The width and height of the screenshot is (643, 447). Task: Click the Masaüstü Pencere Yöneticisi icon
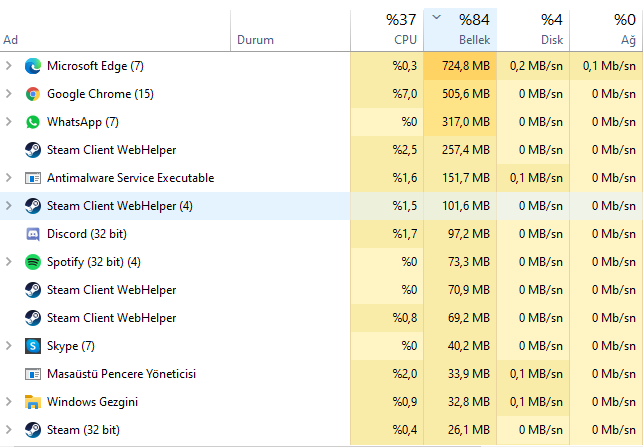(x=33, y=374)
